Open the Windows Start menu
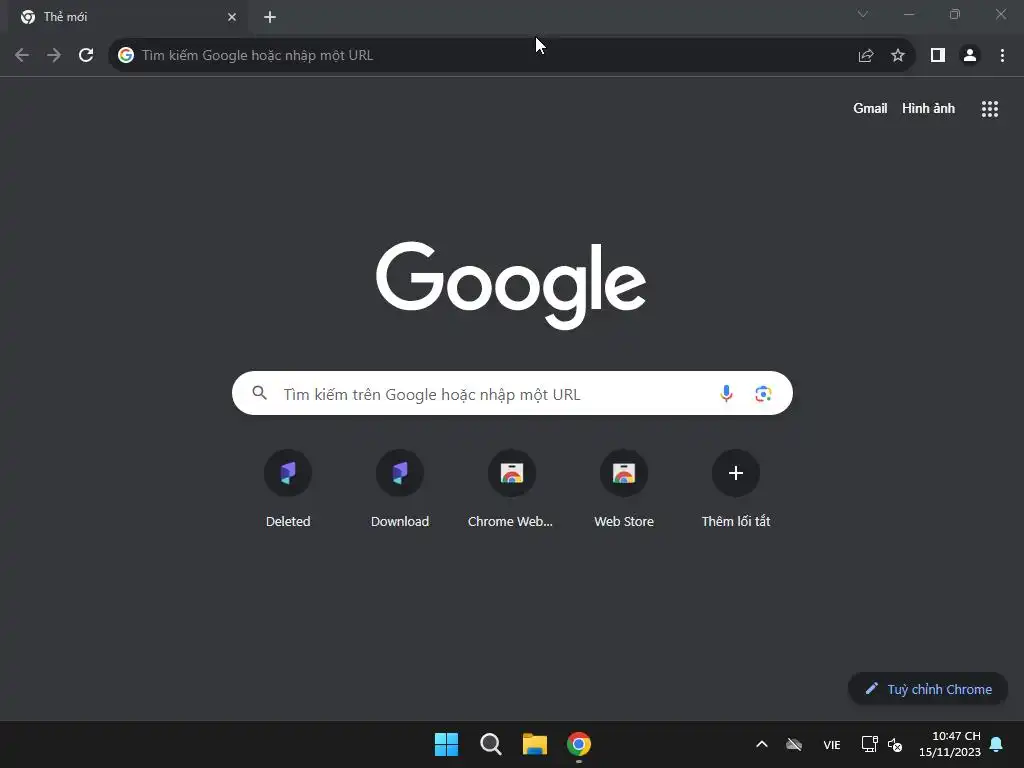 pos(447,744)
